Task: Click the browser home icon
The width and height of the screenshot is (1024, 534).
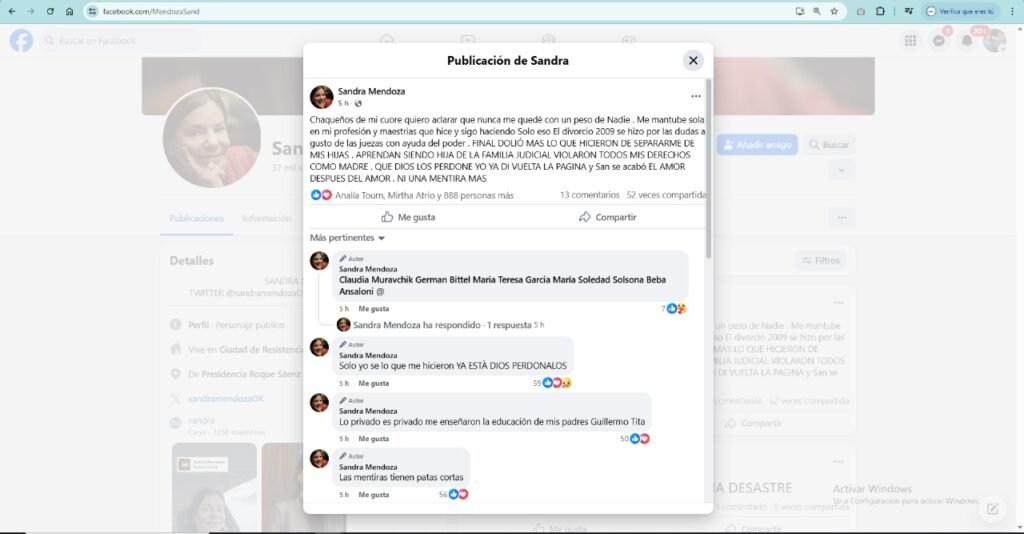Action: click(69, 11)
